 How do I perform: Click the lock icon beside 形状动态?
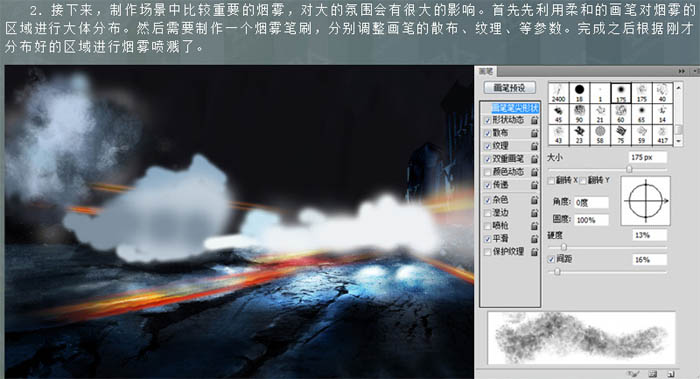click(534, 121)
